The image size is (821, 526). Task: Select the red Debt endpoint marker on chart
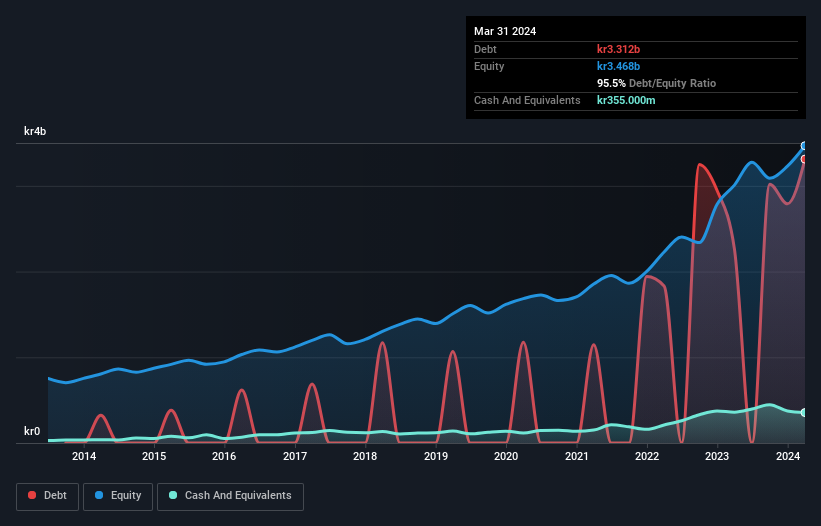point(804,159)
